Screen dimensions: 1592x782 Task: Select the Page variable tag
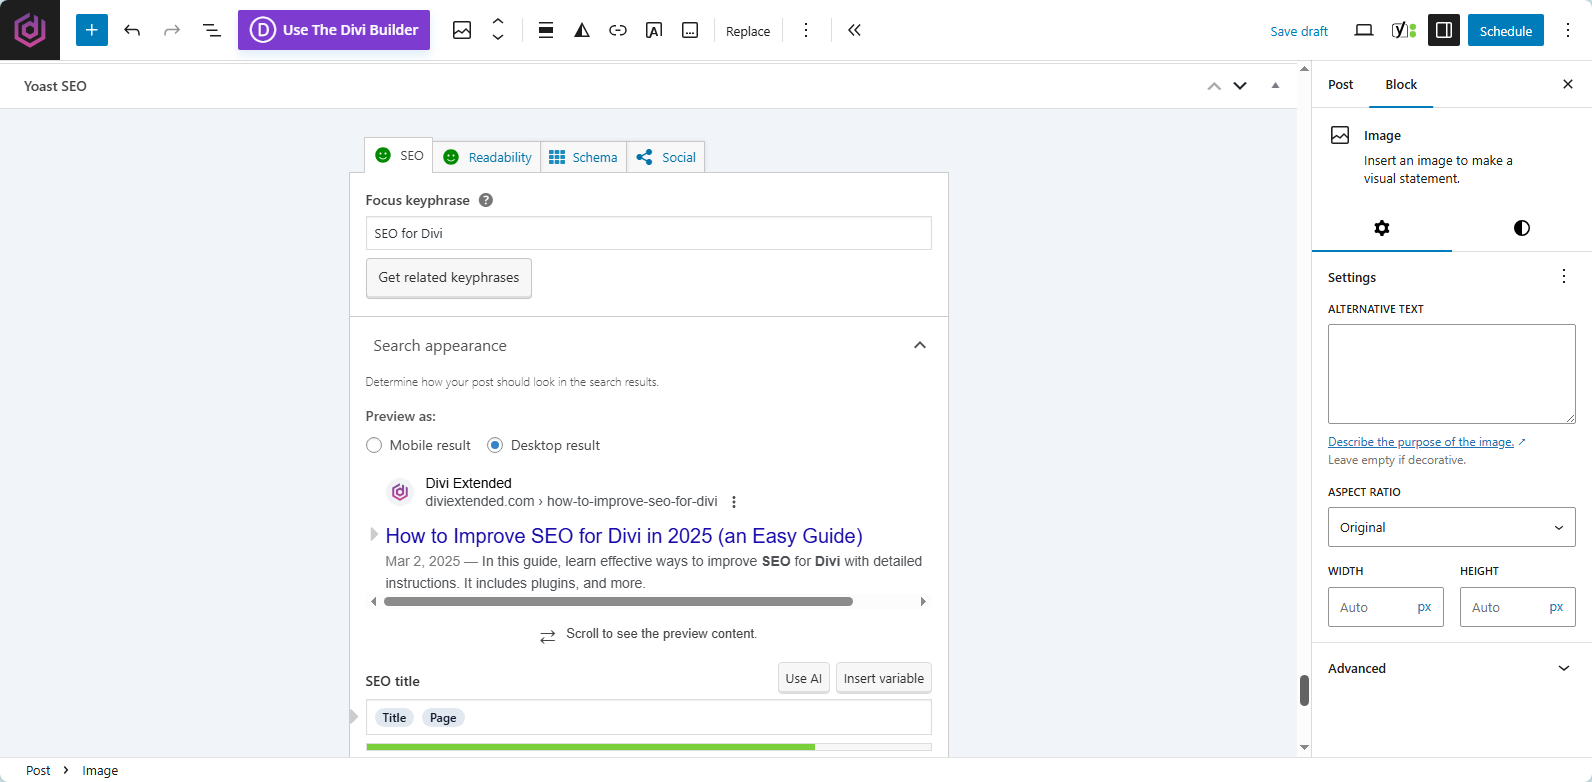click(x=443, y=718)
